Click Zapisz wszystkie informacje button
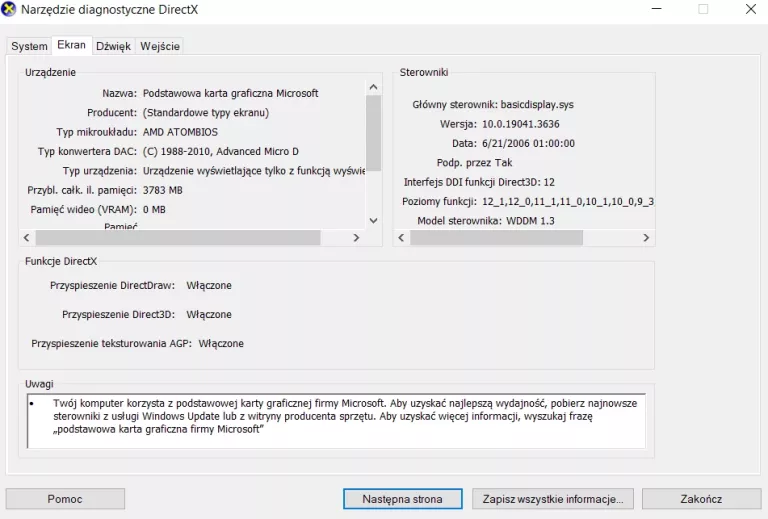 point(552,499)
